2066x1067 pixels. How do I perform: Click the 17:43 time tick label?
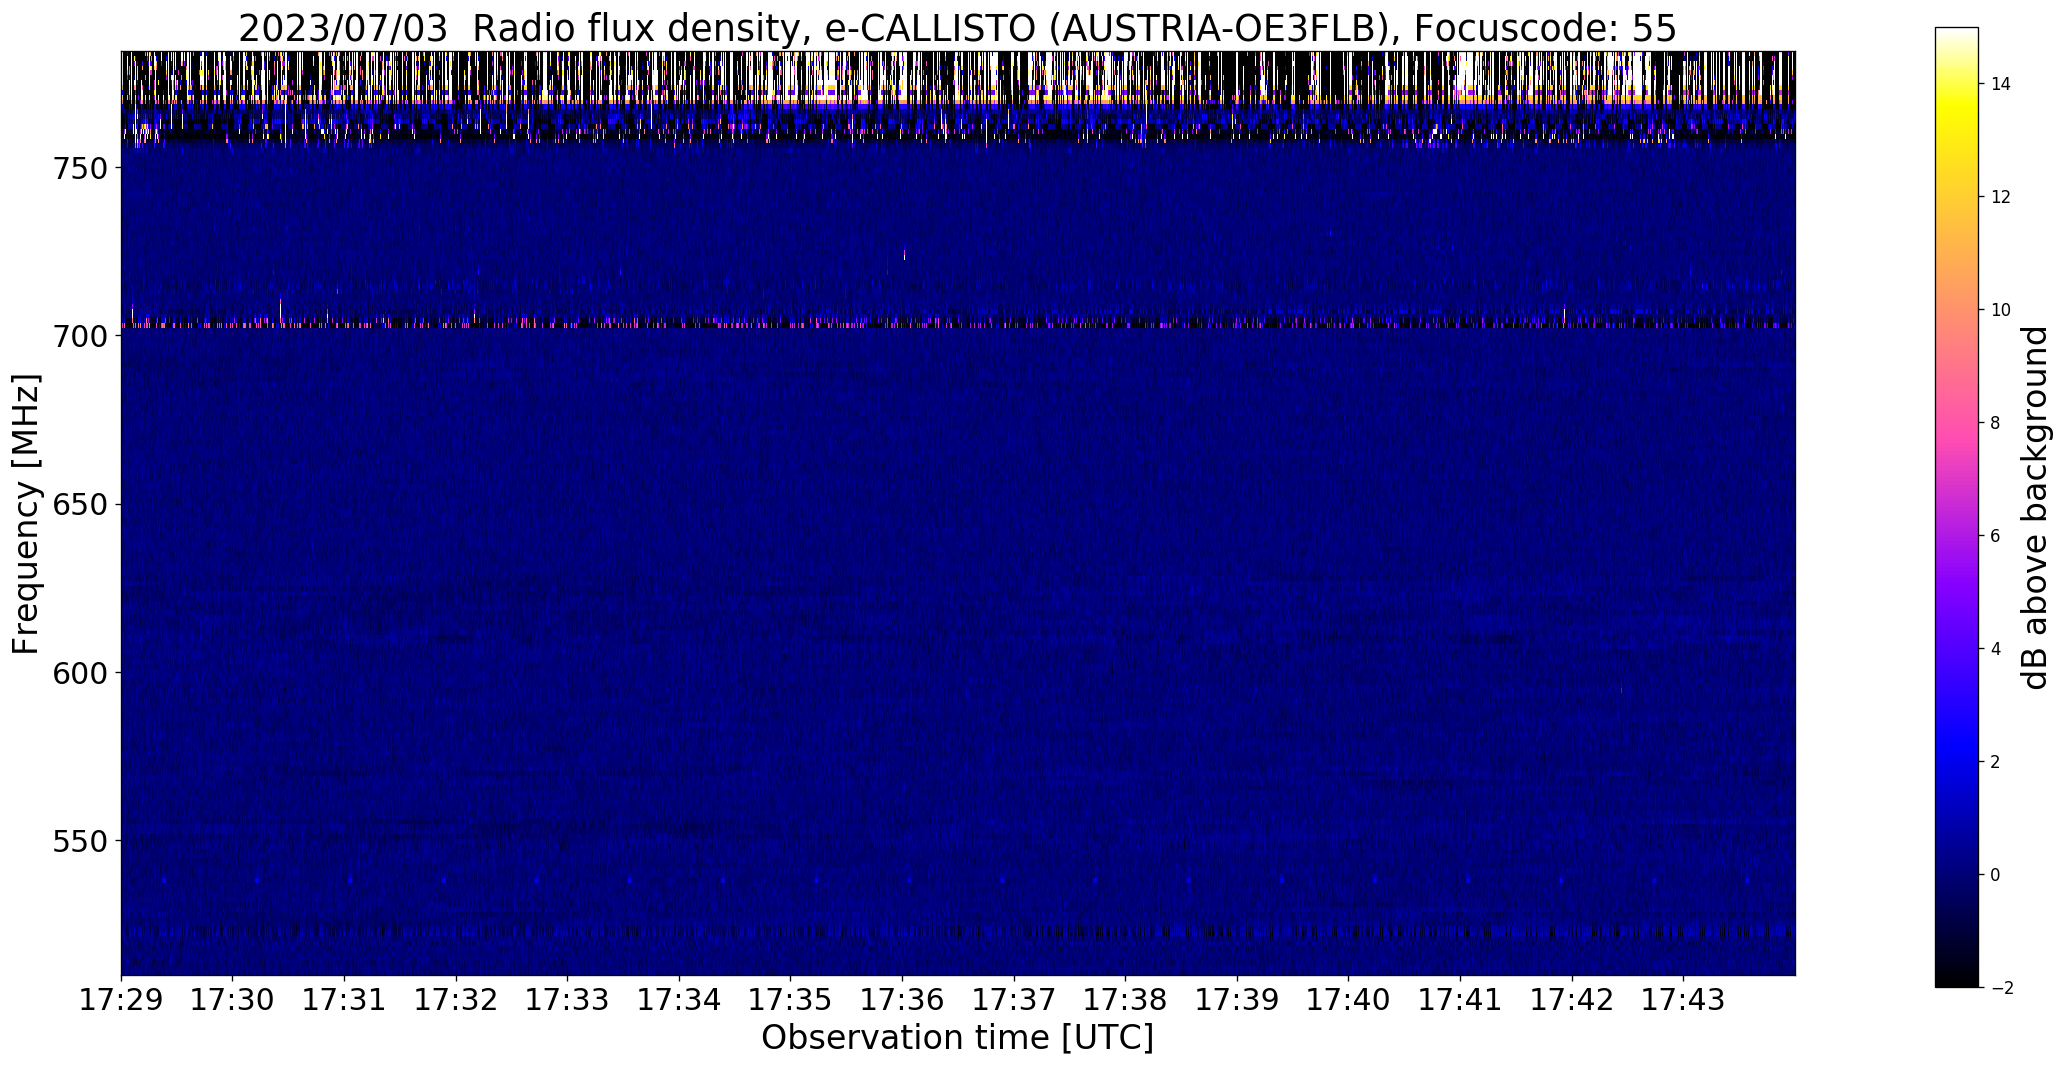1683,1000
